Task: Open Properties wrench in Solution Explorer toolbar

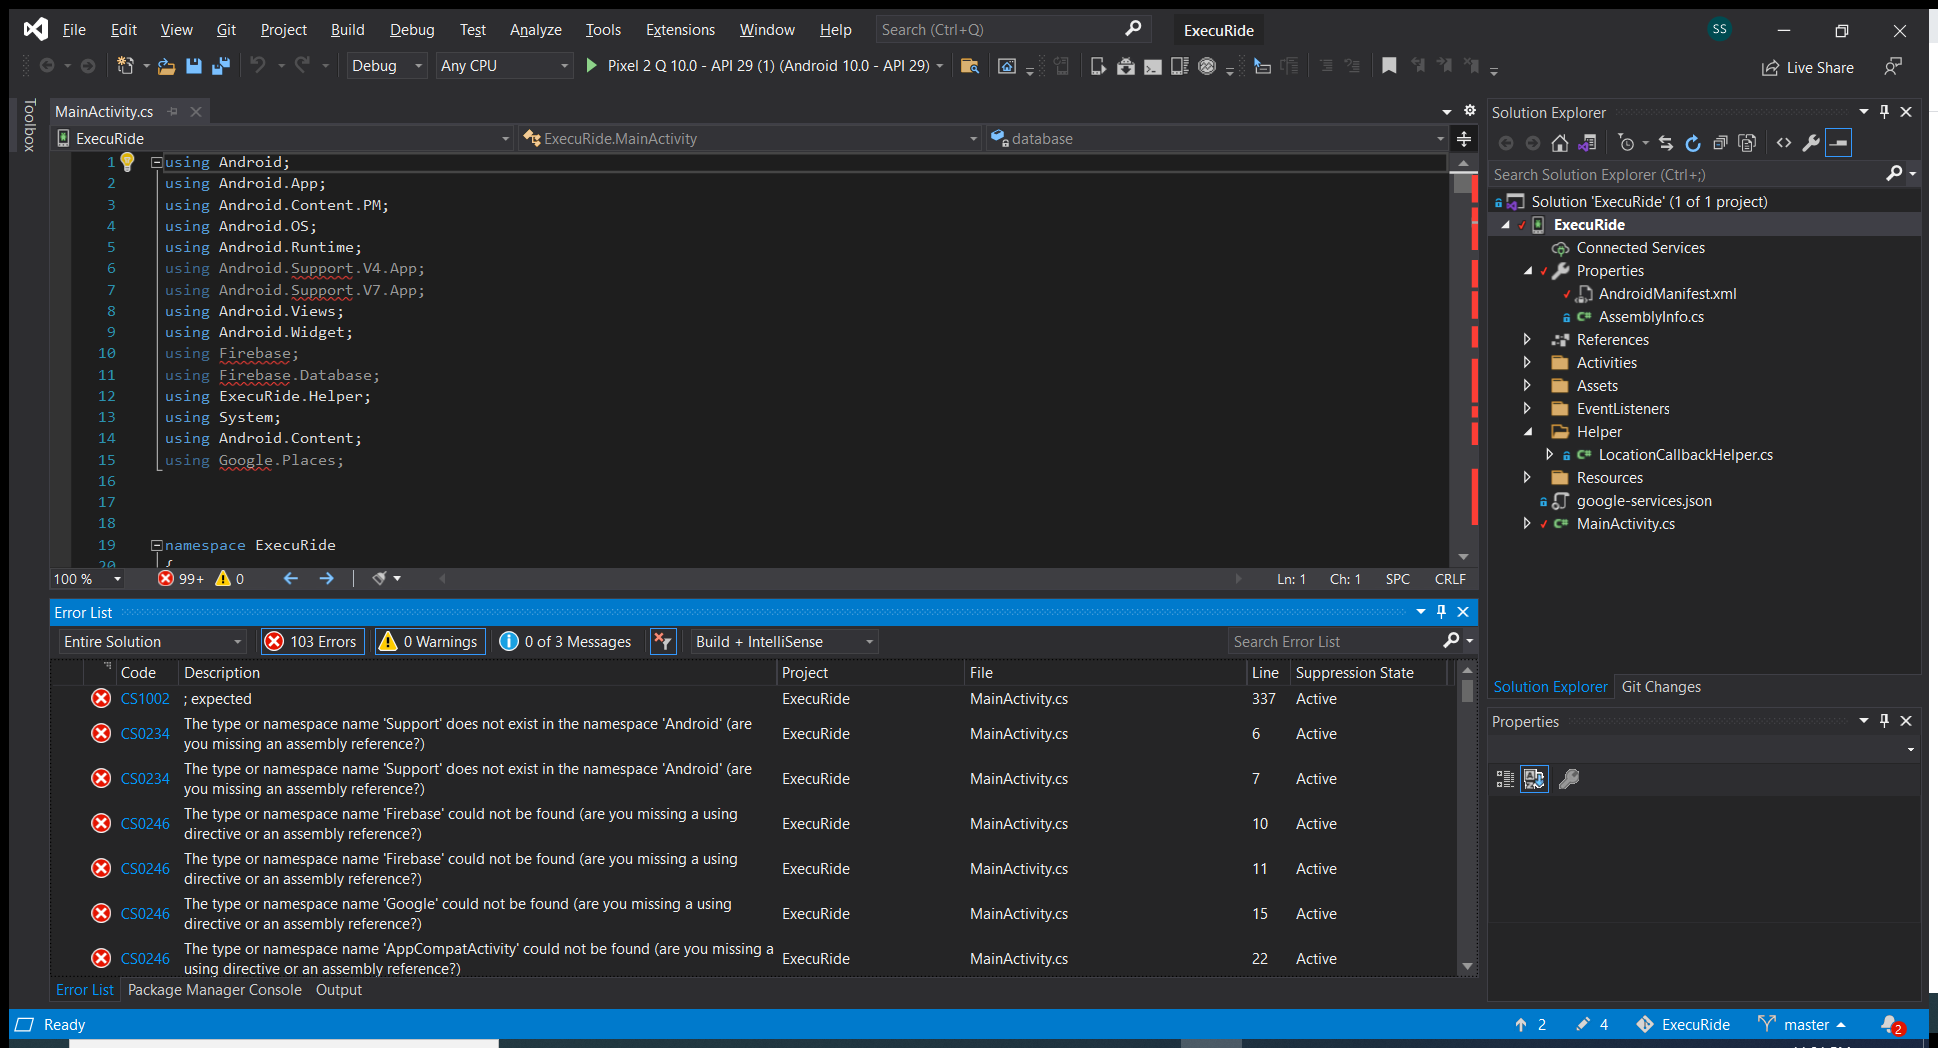Action: coord(1811,143)
